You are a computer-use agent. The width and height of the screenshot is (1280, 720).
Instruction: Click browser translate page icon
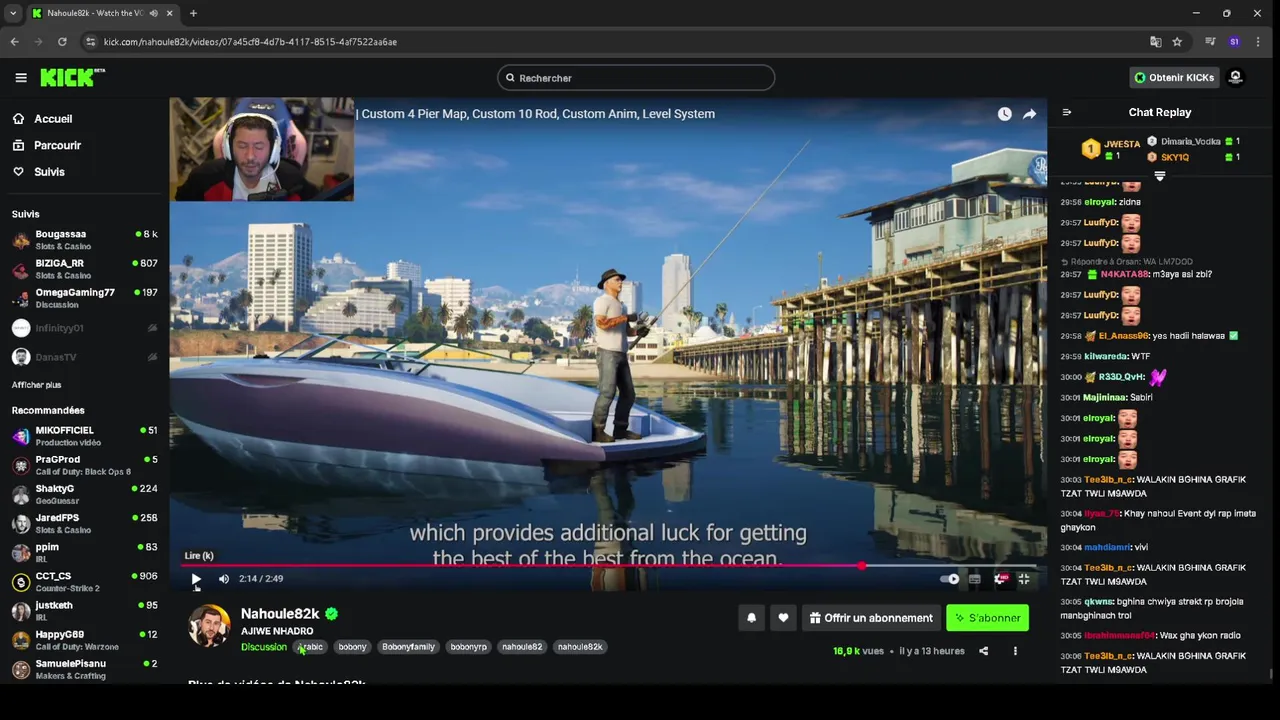pyautogui.click(x=1155, y=42)
